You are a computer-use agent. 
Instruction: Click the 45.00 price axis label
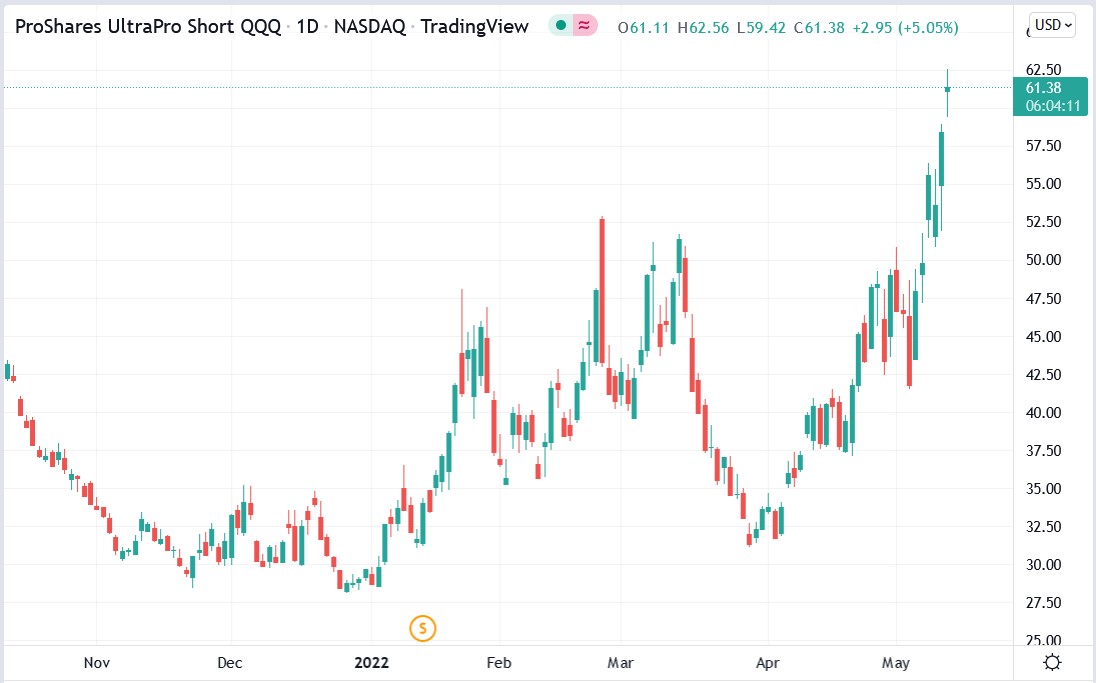(1044, 337)
